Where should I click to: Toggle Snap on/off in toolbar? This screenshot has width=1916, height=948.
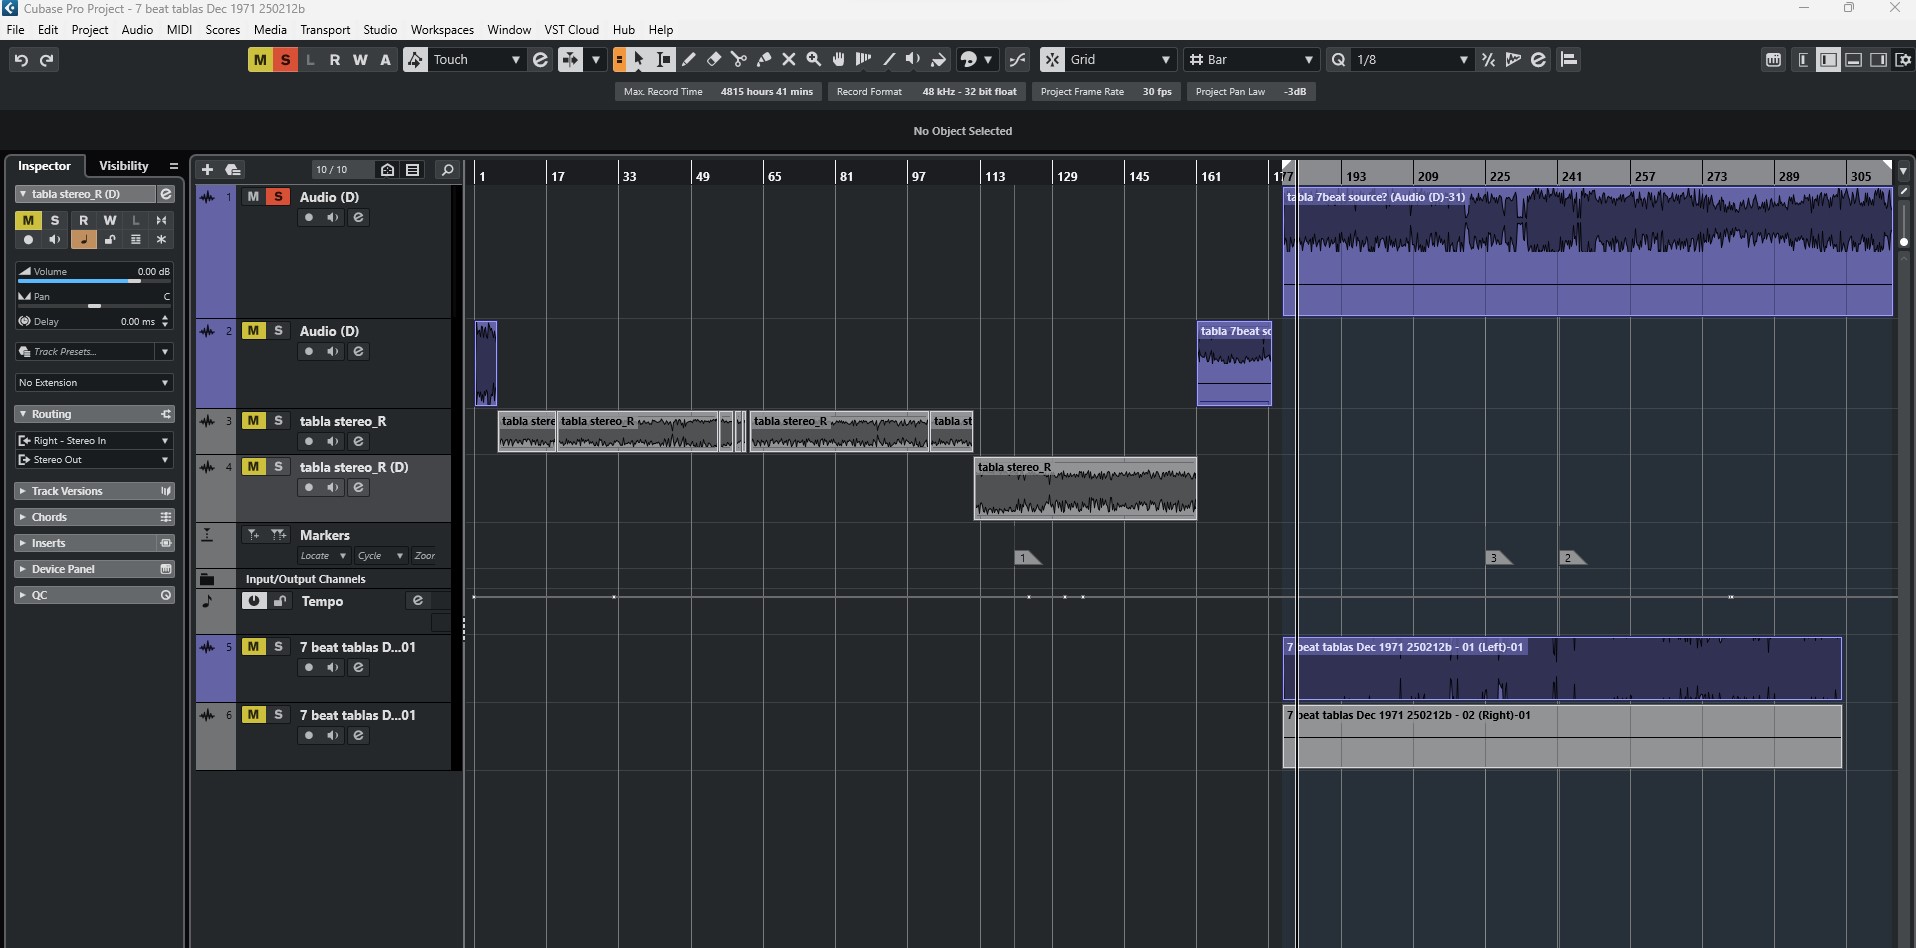pyautogui.click(x=1052, y=60)
